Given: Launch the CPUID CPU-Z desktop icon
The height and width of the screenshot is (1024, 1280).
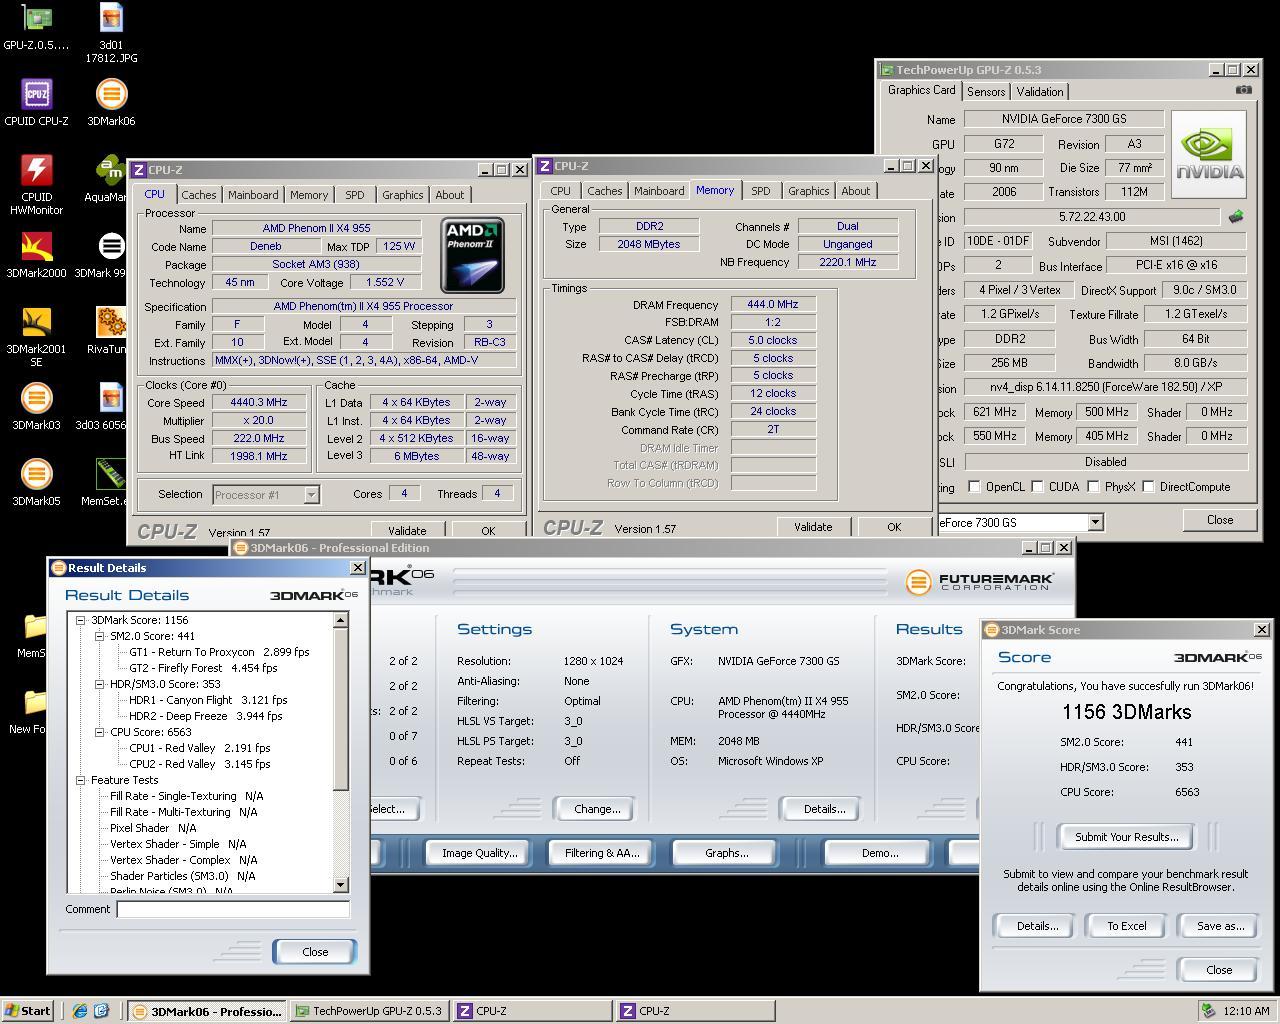Looking at the screenshot, I should tap(36, 94).
